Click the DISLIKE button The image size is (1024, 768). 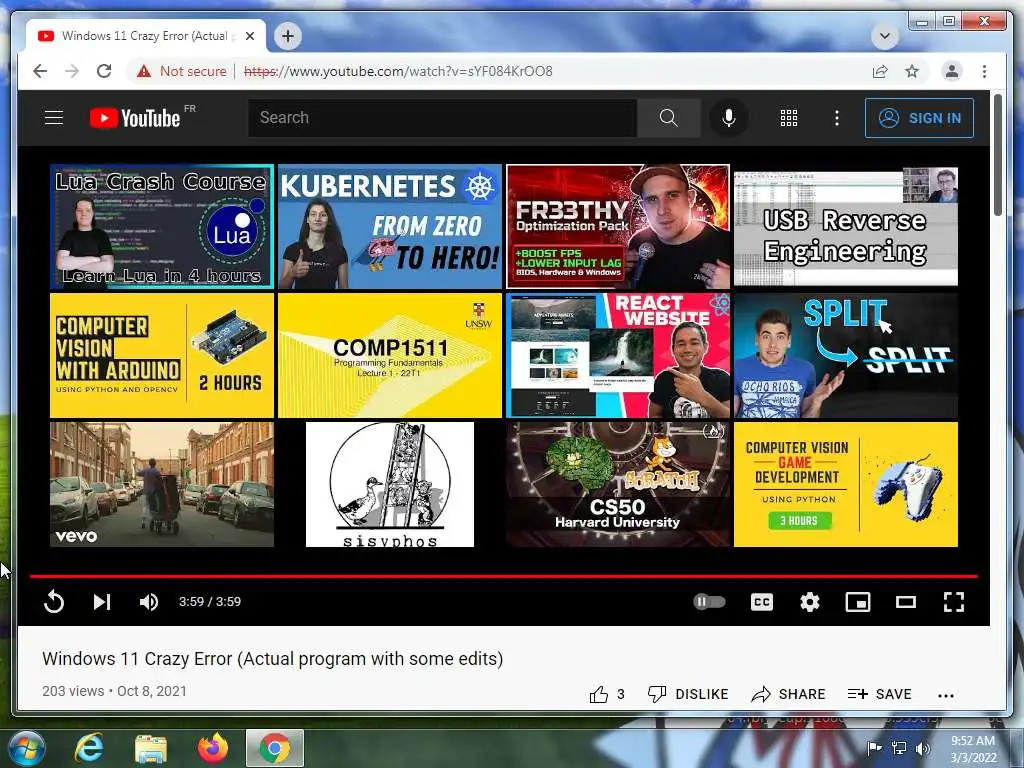point(688,694)
